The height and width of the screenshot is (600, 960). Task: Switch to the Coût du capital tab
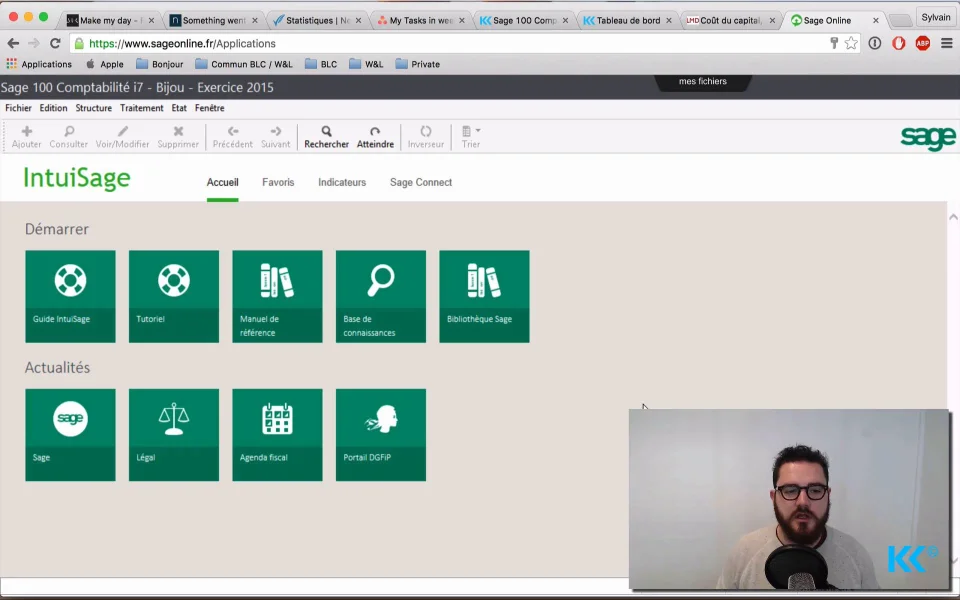click(x=731, y=20)
